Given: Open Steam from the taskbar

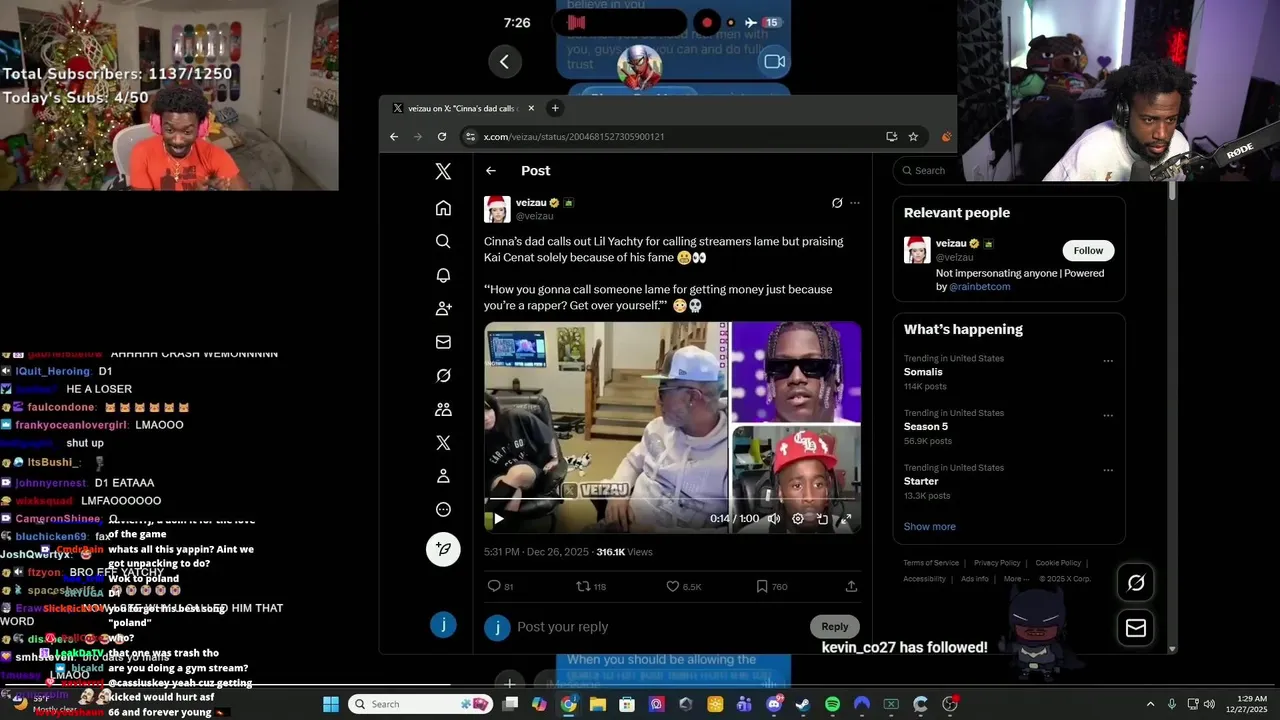Looking at the screenshot, I should (x=803, y=704).
